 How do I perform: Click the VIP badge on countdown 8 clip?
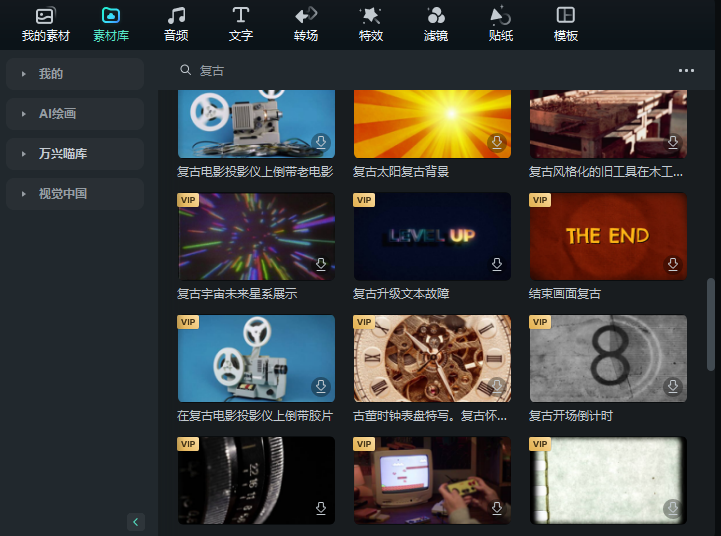[540, 322]
